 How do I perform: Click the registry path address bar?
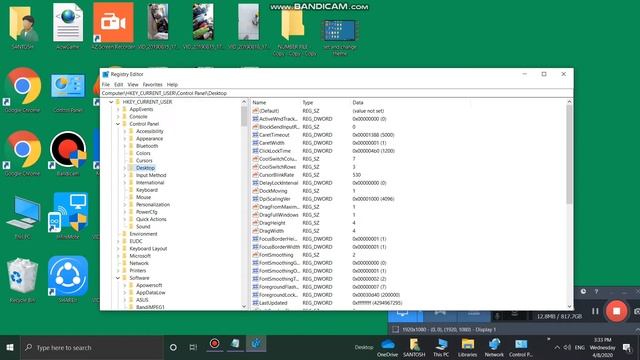(x=337, y=93)
